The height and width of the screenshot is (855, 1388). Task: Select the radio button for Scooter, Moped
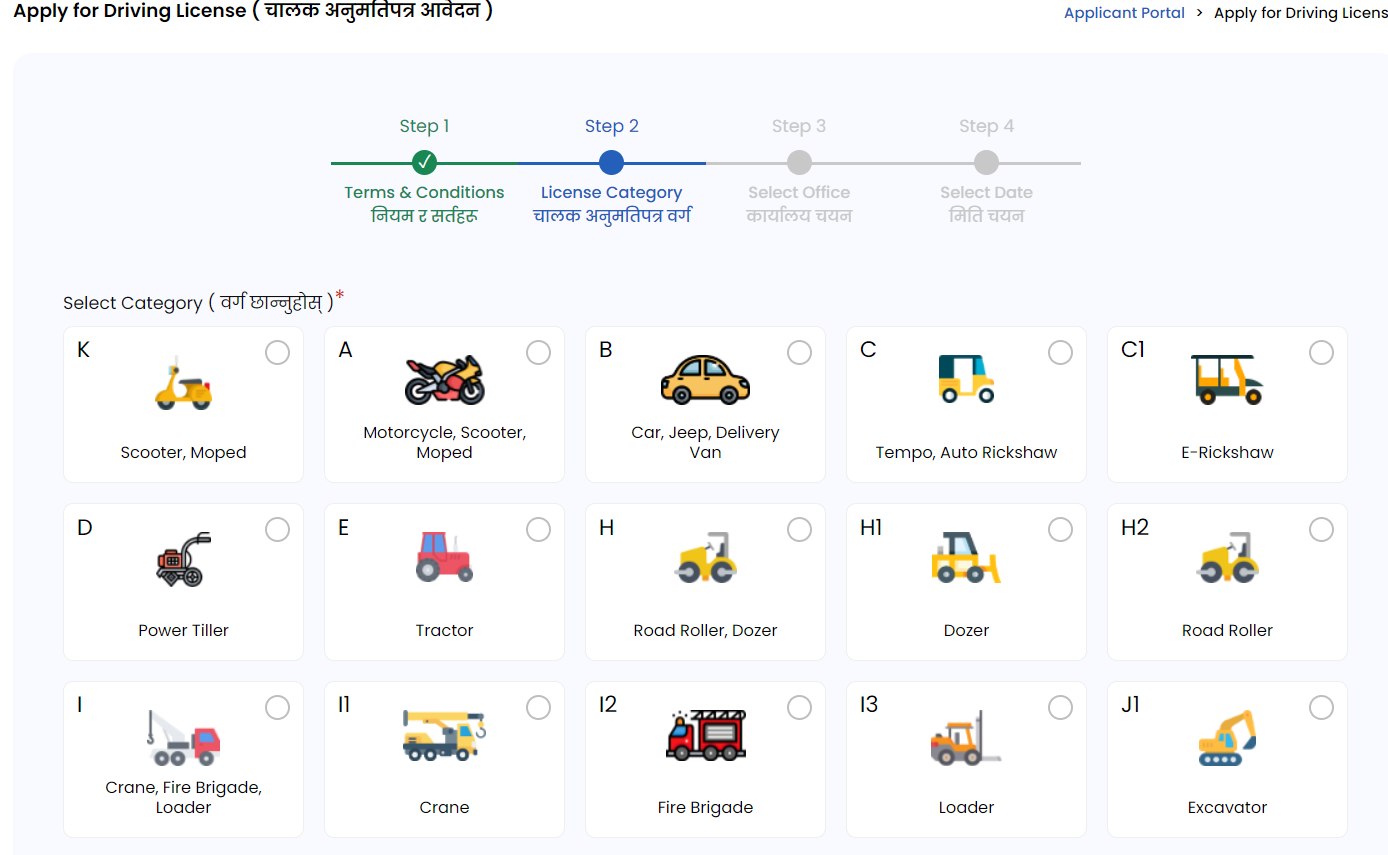point(277,352)
